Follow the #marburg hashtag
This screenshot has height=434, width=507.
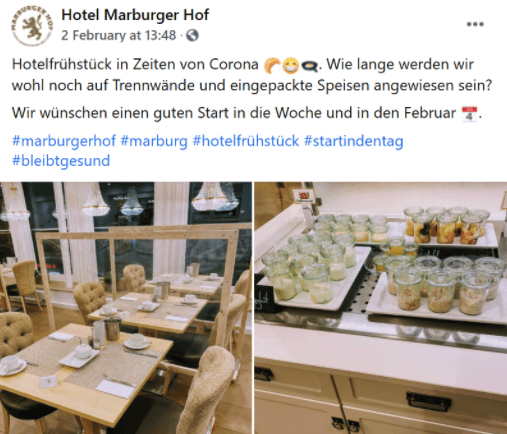pyautogui.click(x=154, y=141)
